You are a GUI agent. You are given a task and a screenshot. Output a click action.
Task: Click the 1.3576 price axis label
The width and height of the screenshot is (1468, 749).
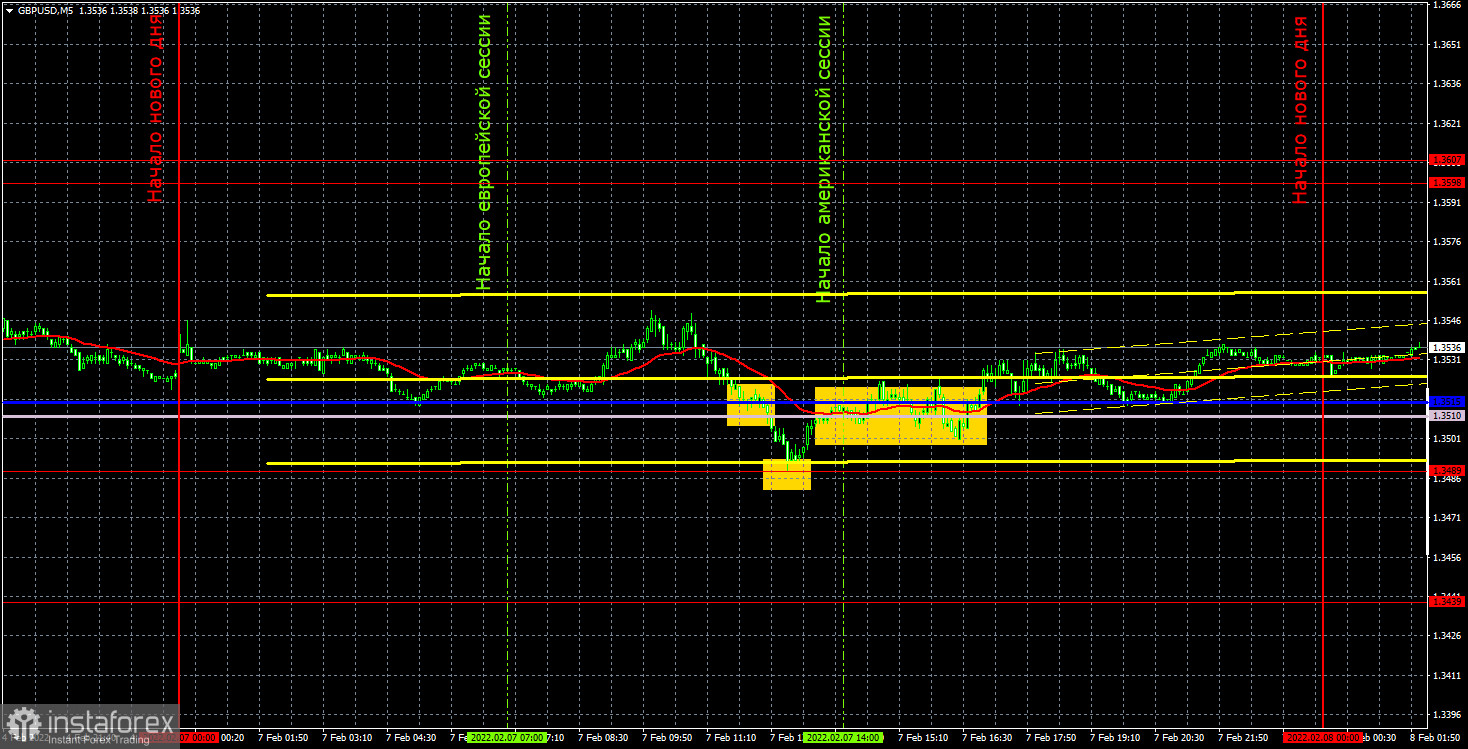[1447, 242]
